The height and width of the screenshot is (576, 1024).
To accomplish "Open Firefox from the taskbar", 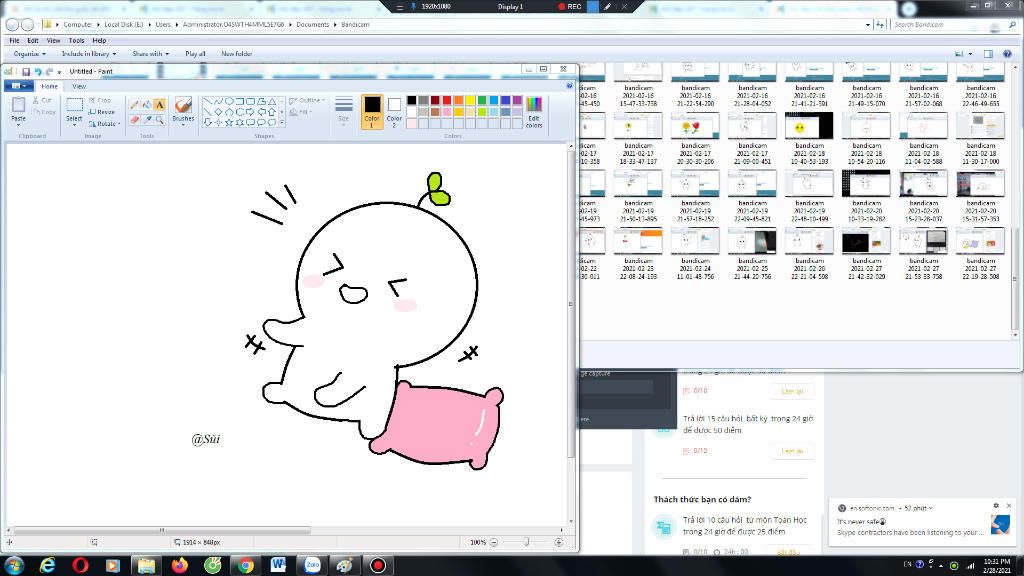I will click(180, 565).
